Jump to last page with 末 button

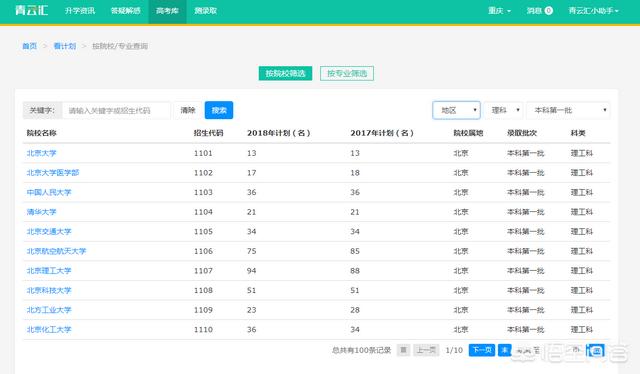505,350
